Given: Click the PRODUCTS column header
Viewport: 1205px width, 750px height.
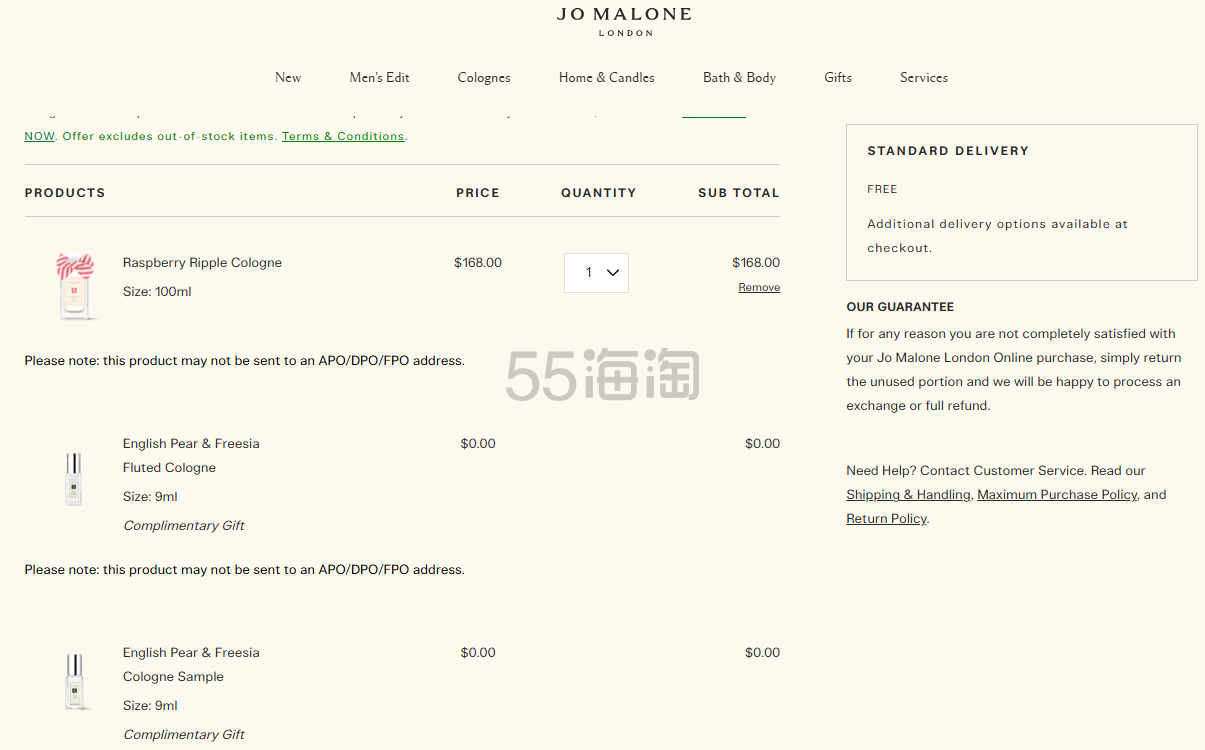Looking at the screenshot, I should [65, 193].
